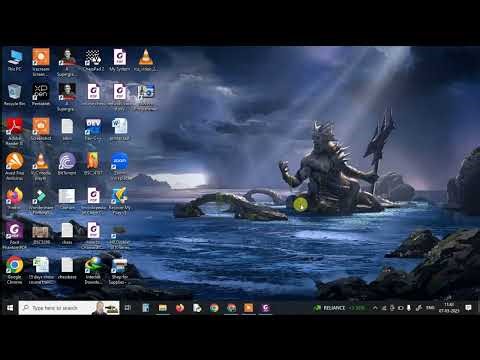This screenshot has height=360, width=480.
Task: Switch to Firefox on the taskbar
Action: pyautogui.click(x=180, y=308)
